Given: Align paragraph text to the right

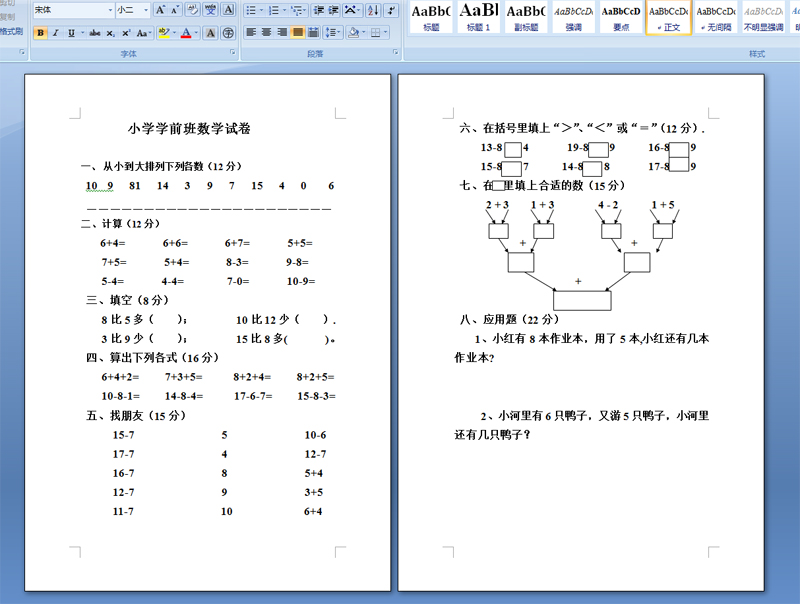Looking at the screenshot, I should (282, 33).
